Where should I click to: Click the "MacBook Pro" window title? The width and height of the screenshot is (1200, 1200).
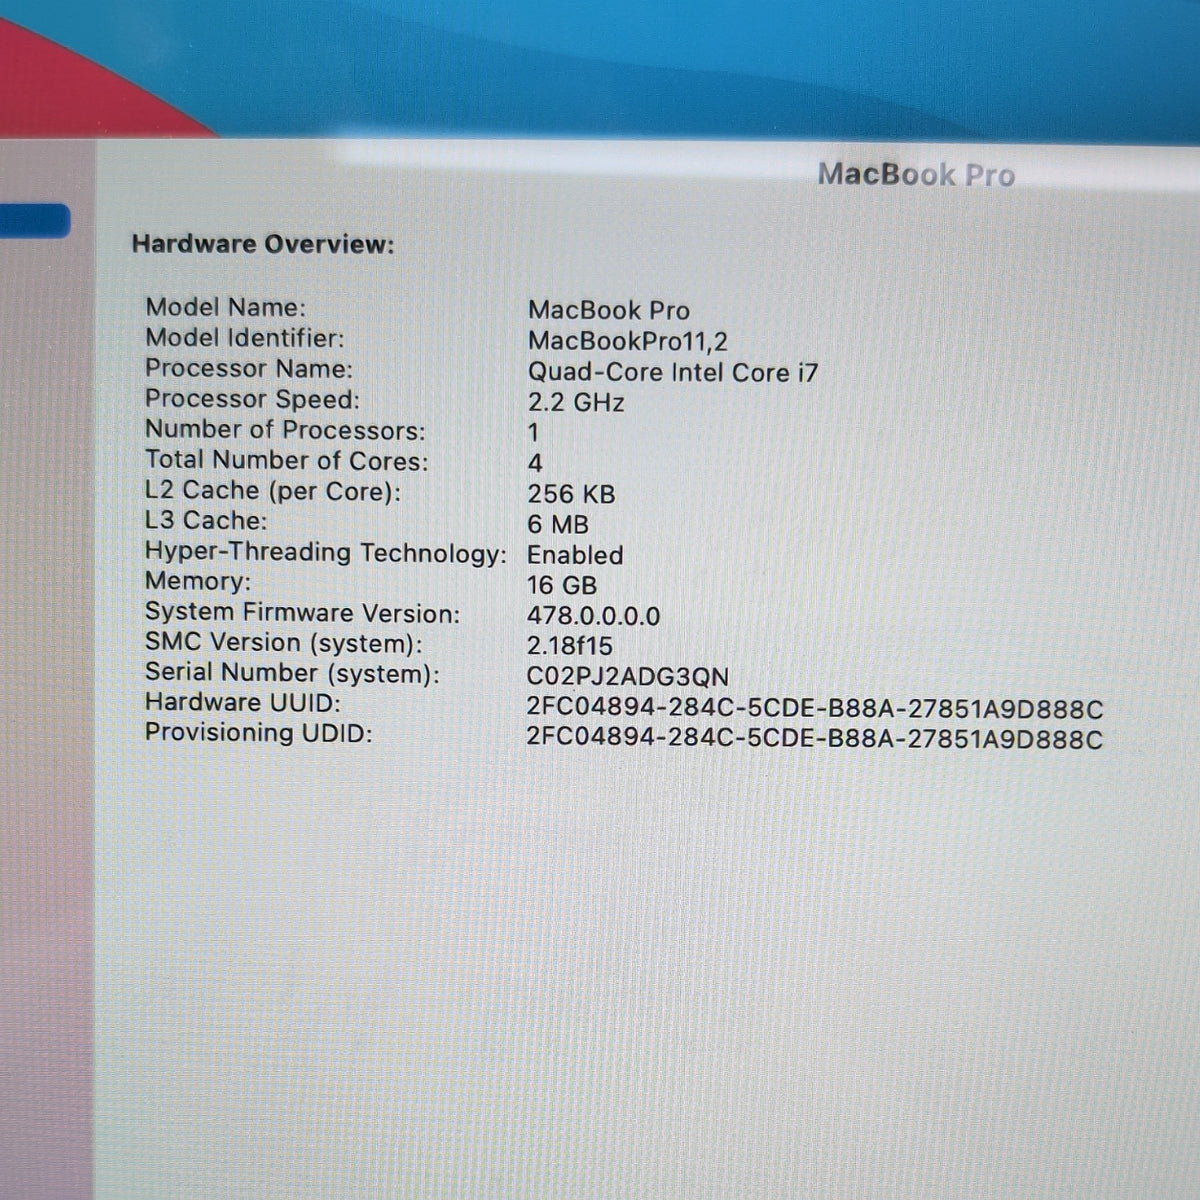916,175
